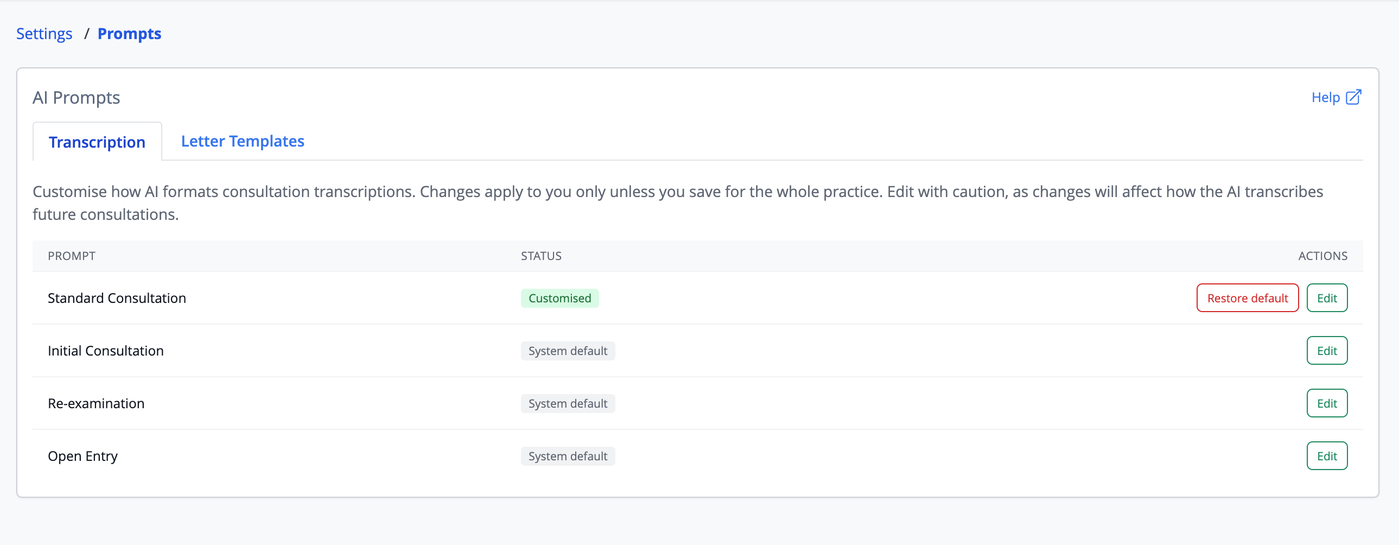Image resolution: width=1399 pixels, height=545 pixels.
Task: Restore default for Standard Consultation
Action: coord(1247,298)
